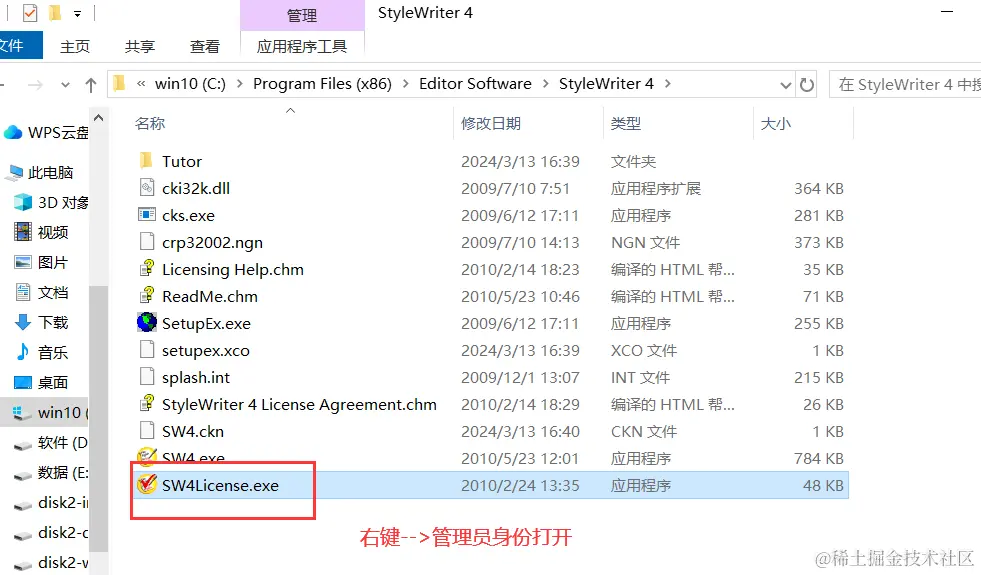Select the cks.exe application icon
This screenshot has height=575, width=981.
[x=146, y=215]
